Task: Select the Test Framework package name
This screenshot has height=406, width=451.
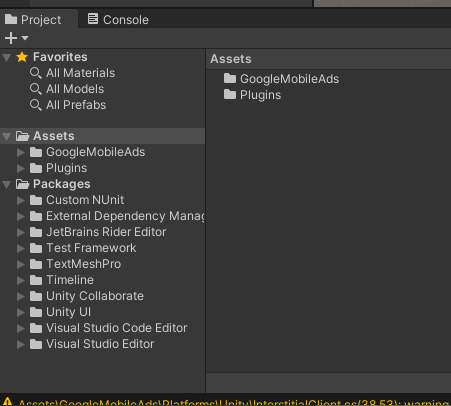Action: 91,248
